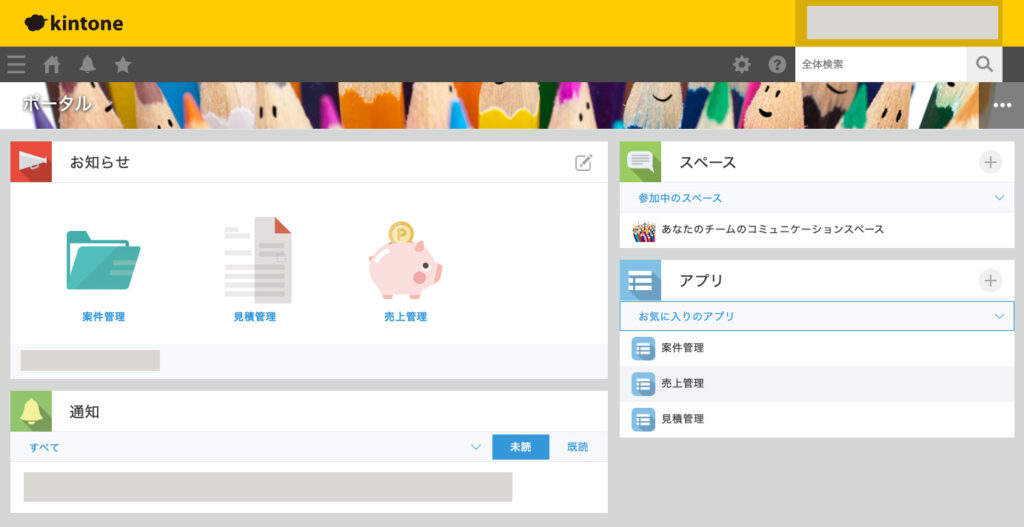Click the green bell 通知 panel icon

(x=31, y=411)
